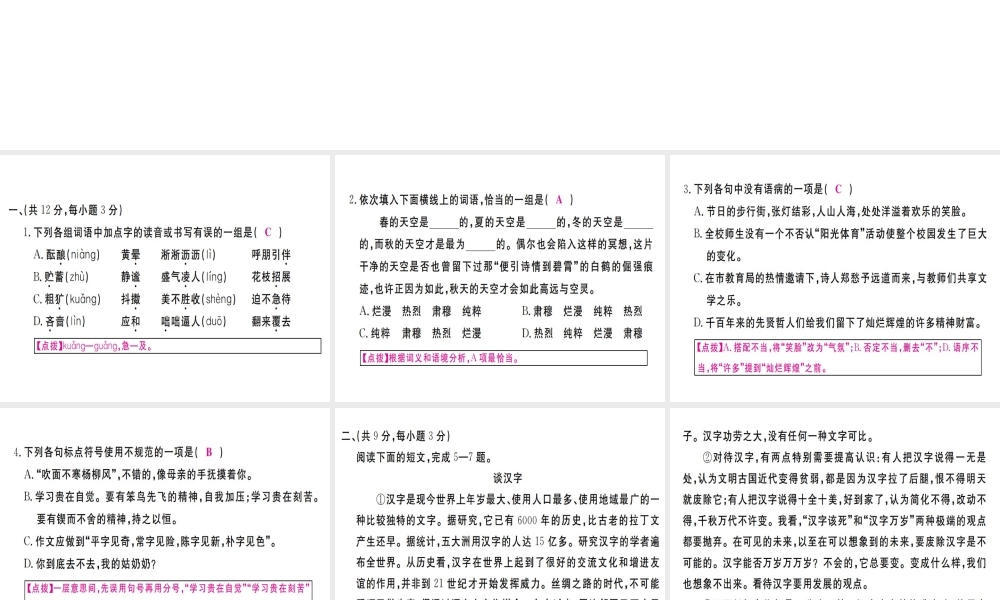Select question 3 option A 节日的步行街
Image resolution: width=1000 pixels, height=600 pixels.
832,212
